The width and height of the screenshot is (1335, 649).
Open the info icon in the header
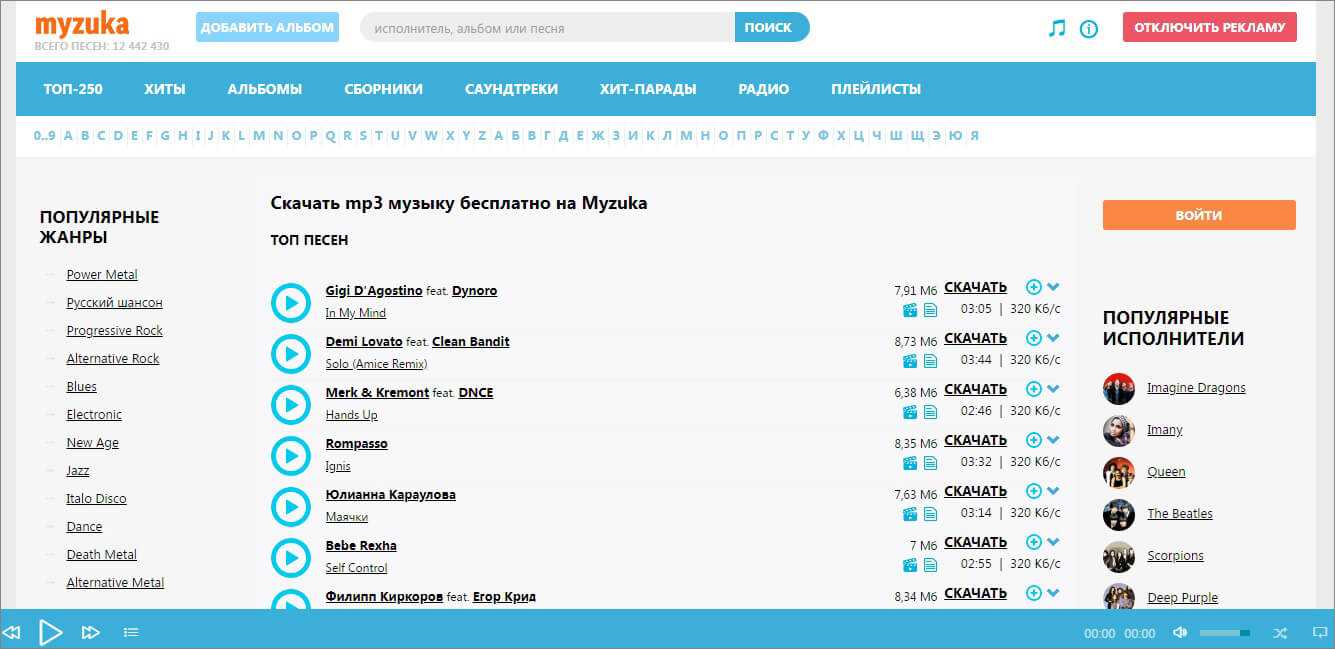(x=1089, y=29)
